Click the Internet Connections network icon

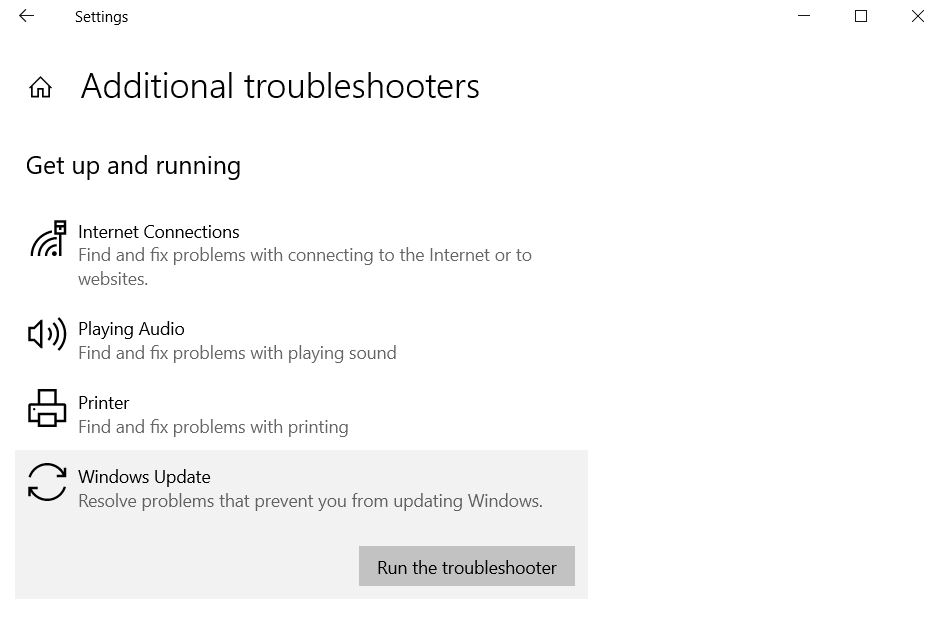[x=48, y=239]
